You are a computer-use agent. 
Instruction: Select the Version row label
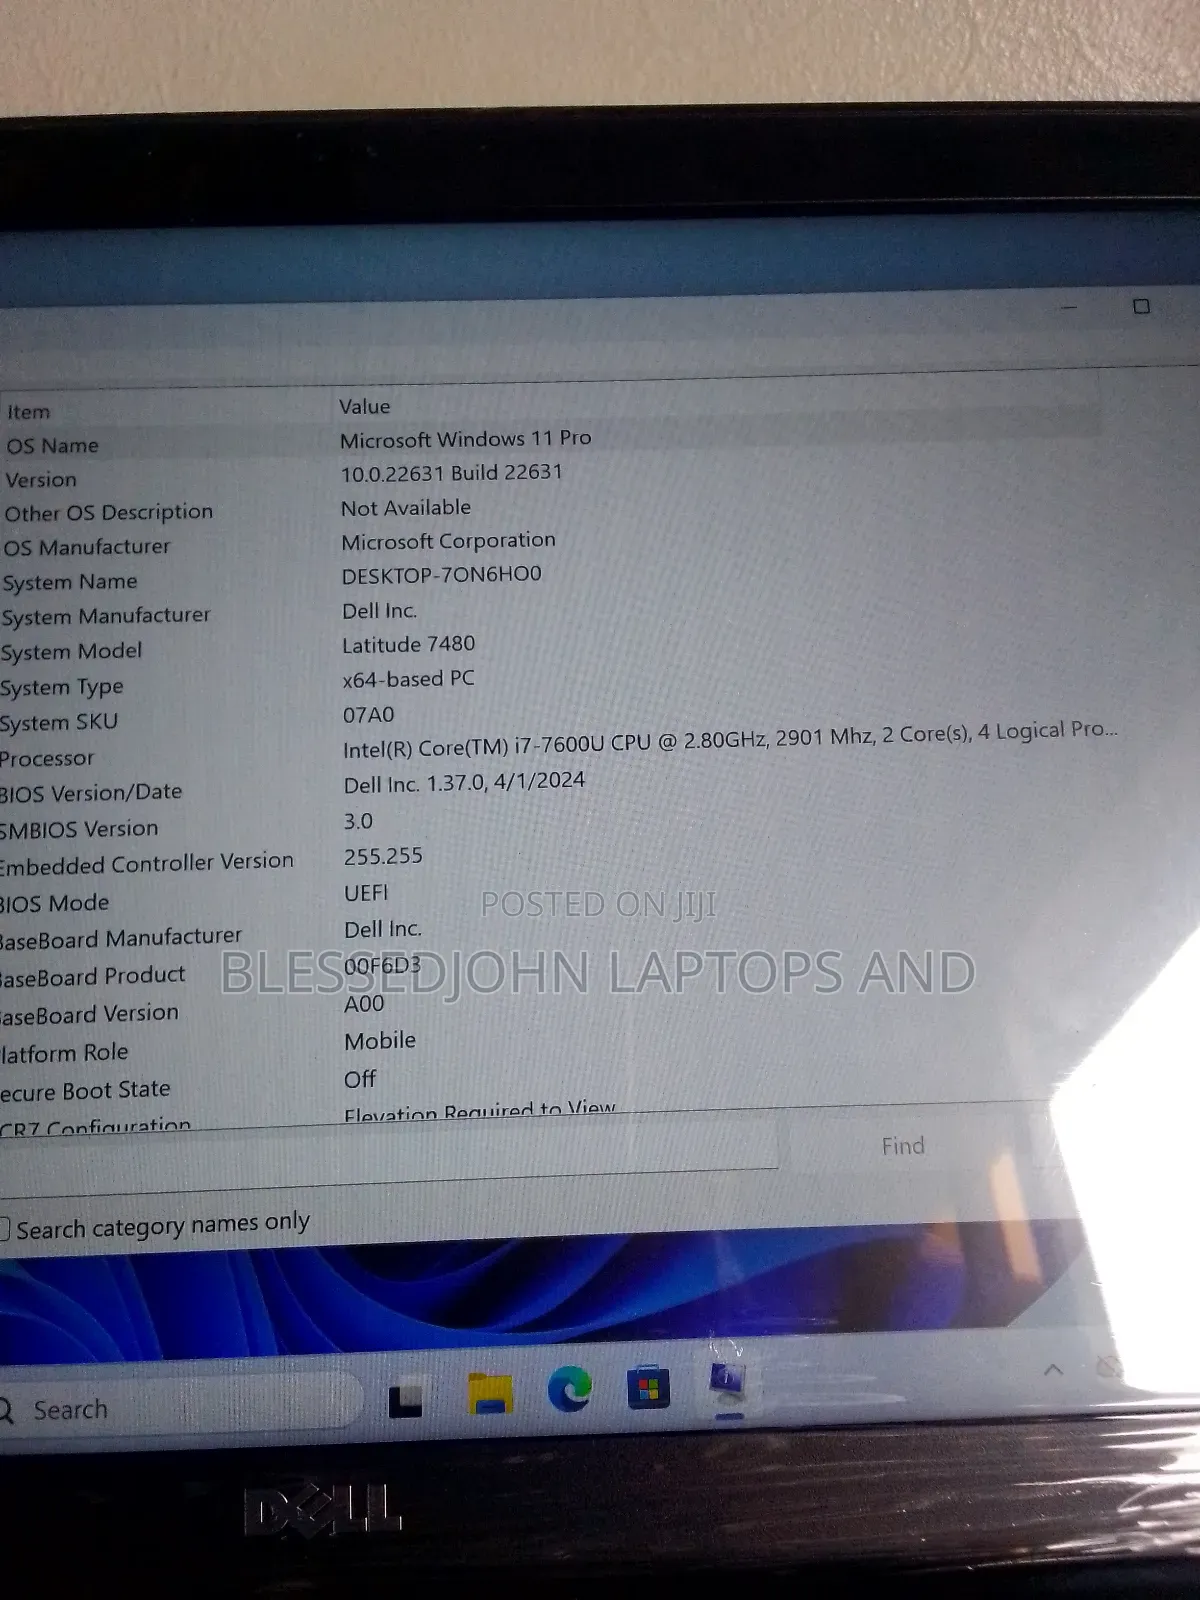coord(41,480)
